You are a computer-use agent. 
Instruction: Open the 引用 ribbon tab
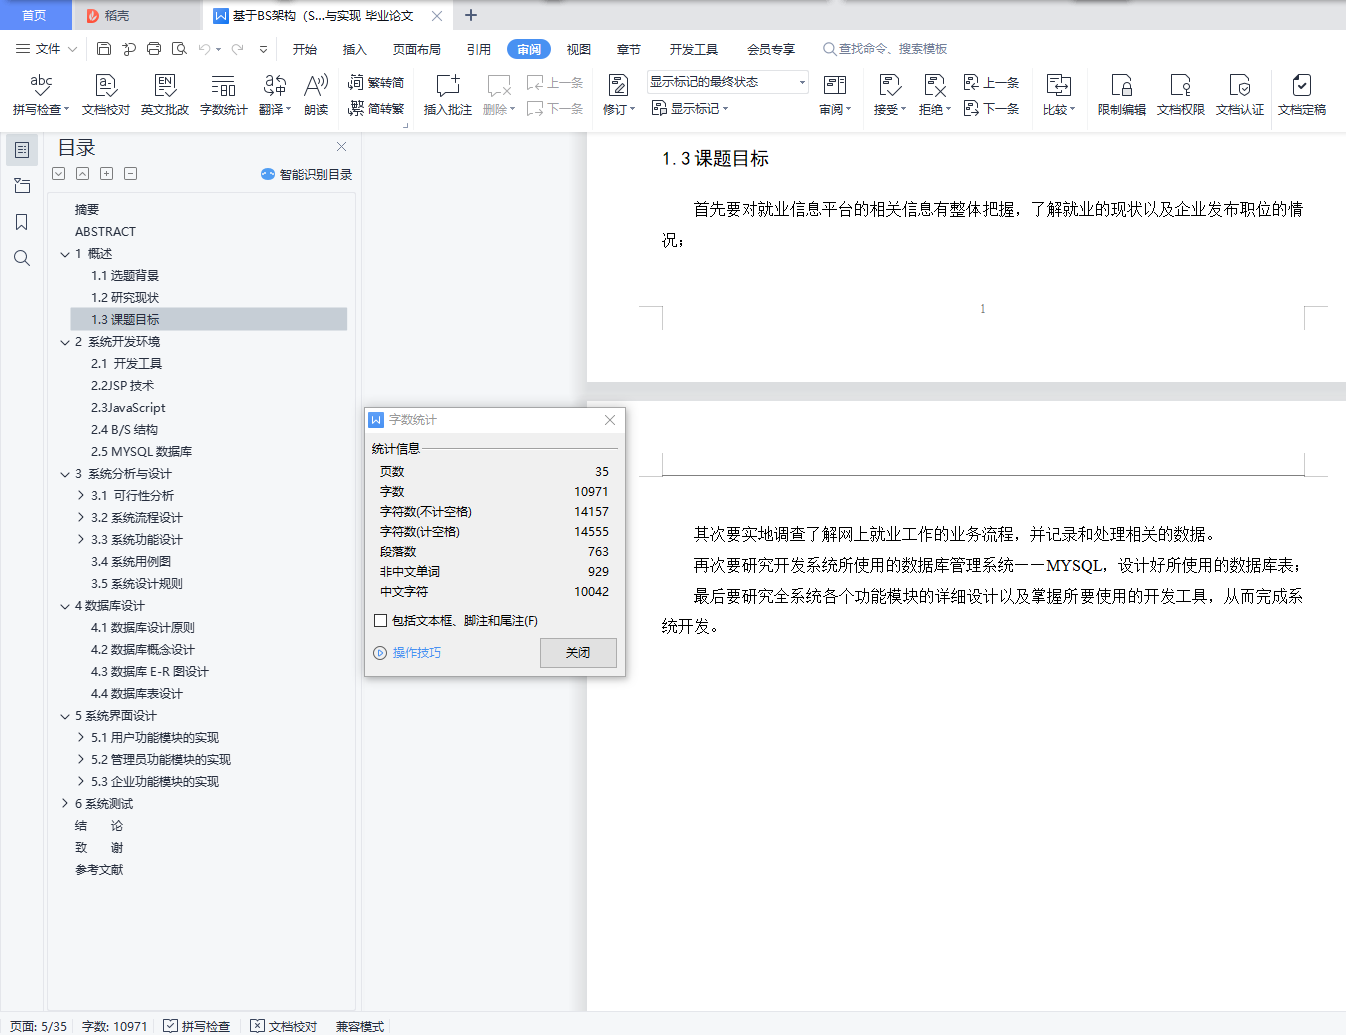[x=479, y=49]
